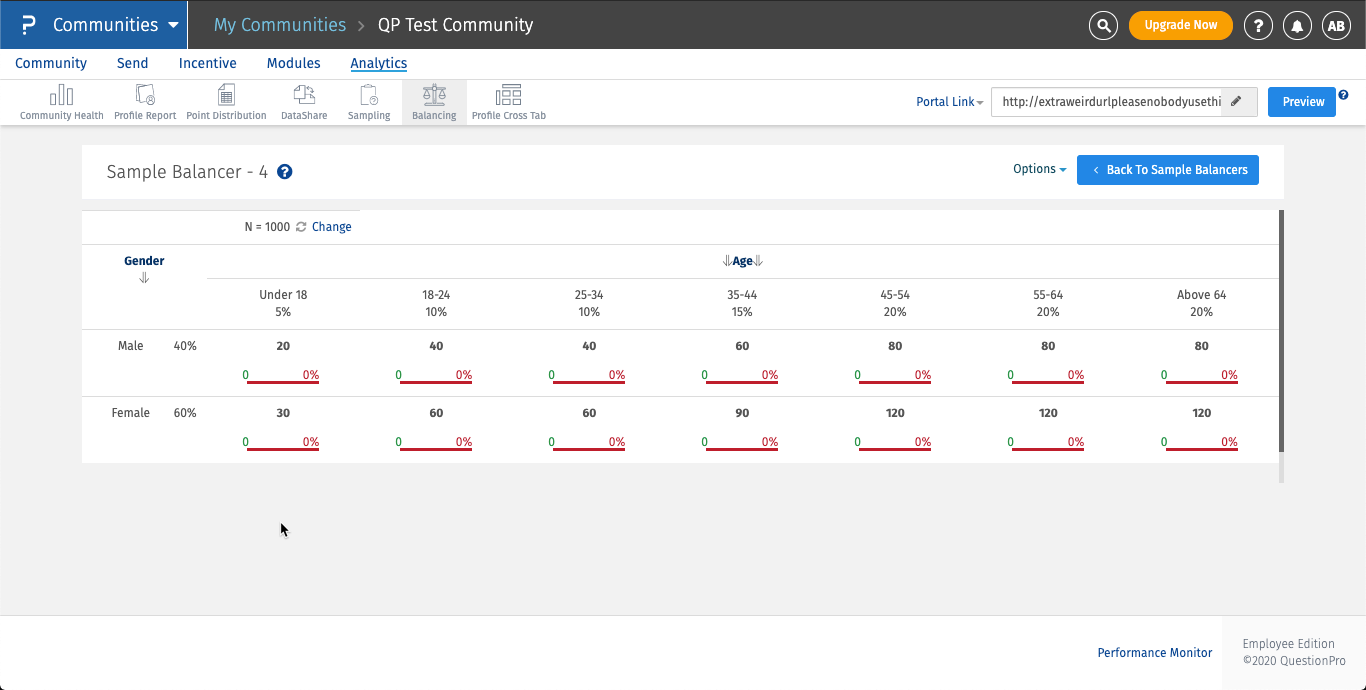Click the search magnifier icon

(x=1103, y=25)
